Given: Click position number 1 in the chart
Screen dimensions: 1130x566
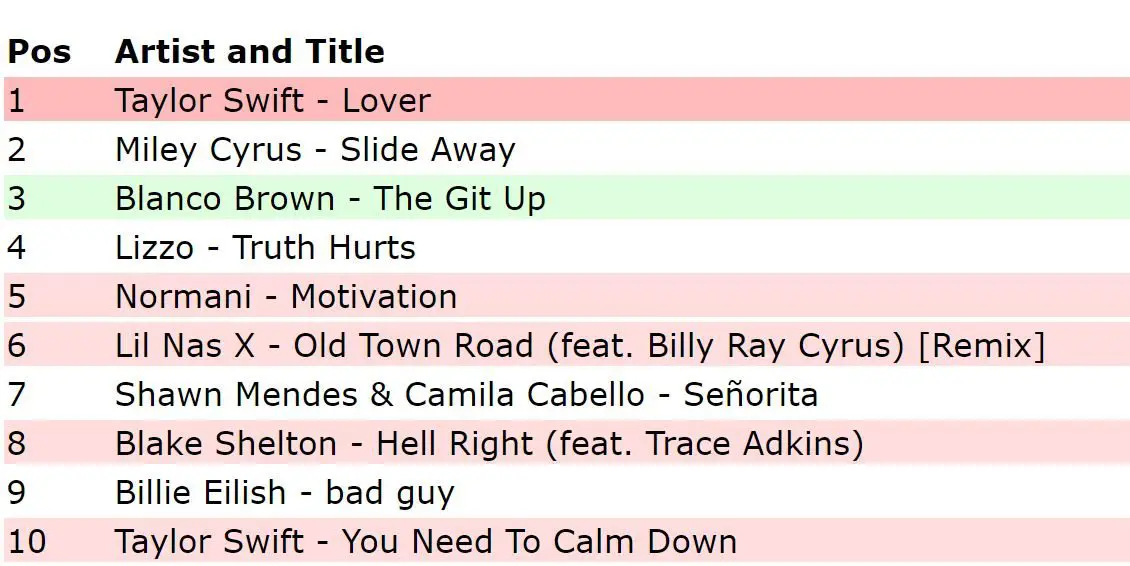Looking at the screenshot, I should tap(16, 101).
